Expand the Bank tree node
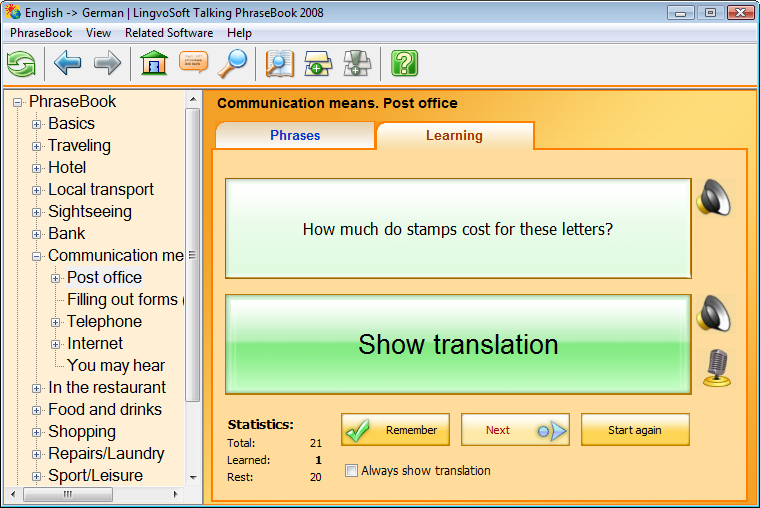Viewport: 760px width, 508px height. pos(36,234)
